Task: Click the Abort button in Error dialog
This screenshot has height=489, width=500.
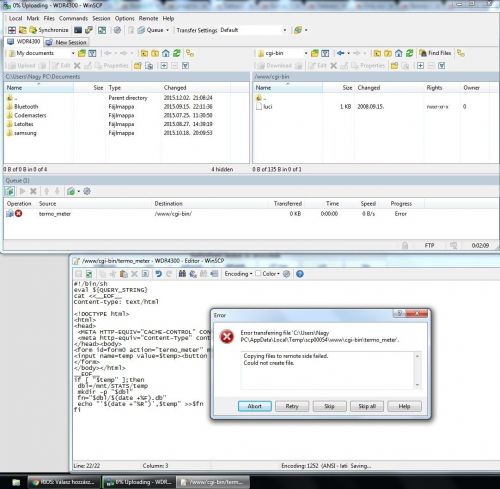Action: tap(255, 406)
